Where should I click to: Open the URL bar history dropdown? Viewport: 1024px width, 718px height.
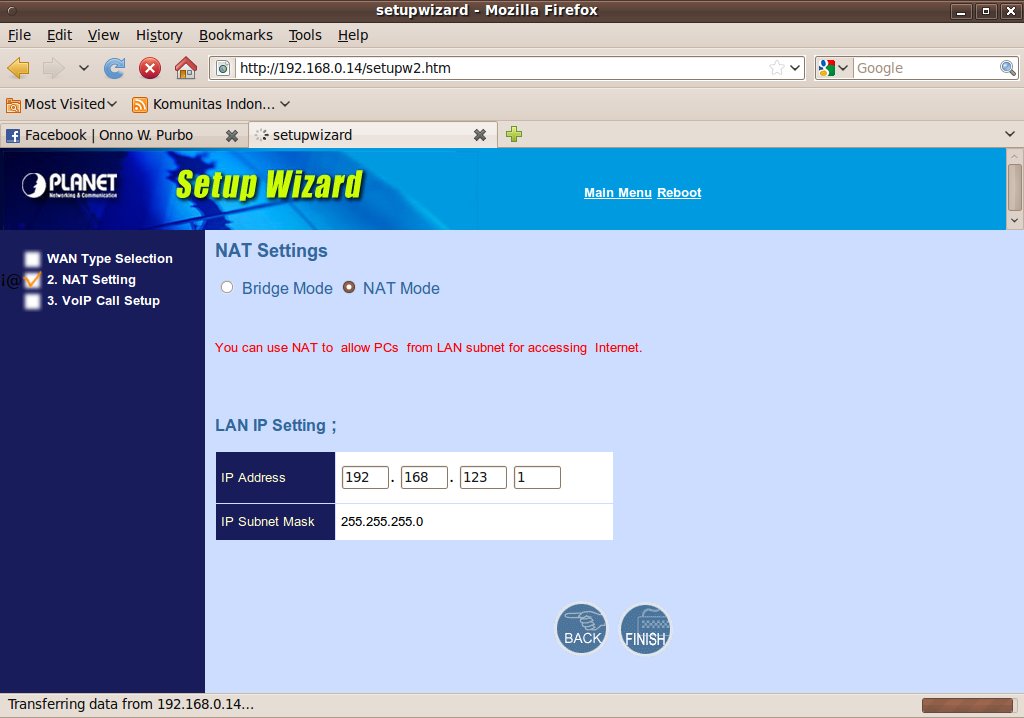pyautogui.click(x=795, y=68)
